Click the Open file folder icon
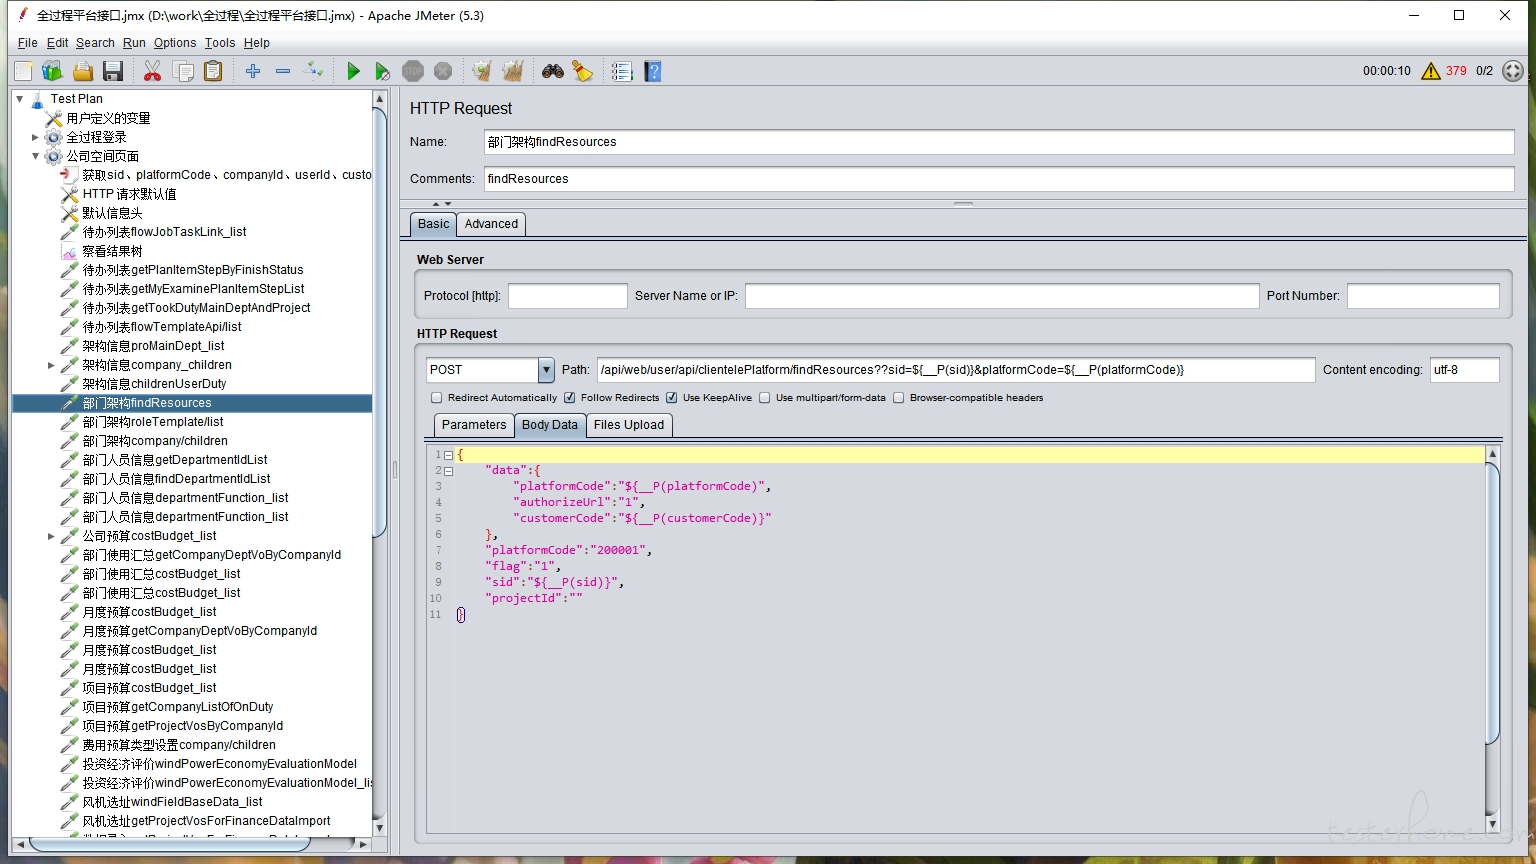Image resolution: width=1536 pixels, height=864 pixels. pos(83,71)
